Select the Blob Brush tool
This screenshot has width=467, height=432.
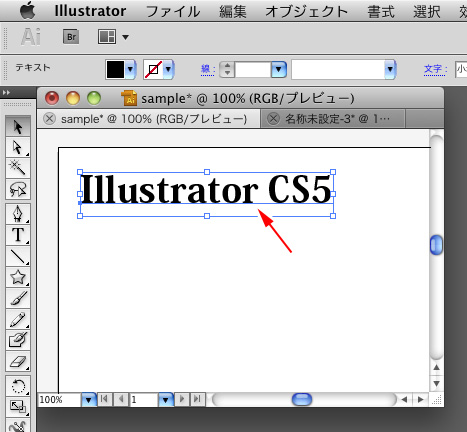(x=18, y=340)
